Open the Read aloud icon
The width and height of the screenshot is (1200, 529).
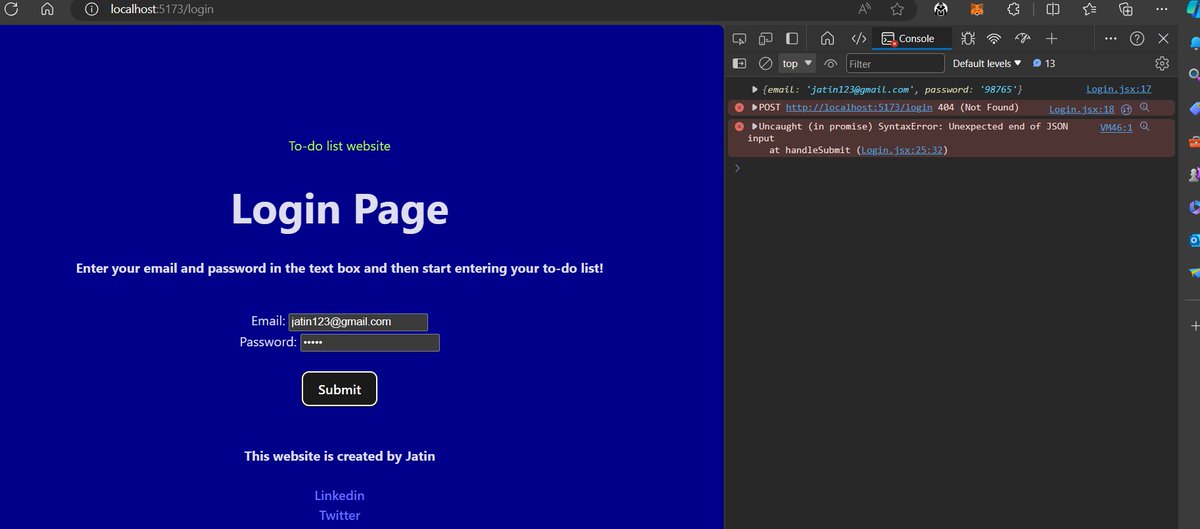(864, 9)
